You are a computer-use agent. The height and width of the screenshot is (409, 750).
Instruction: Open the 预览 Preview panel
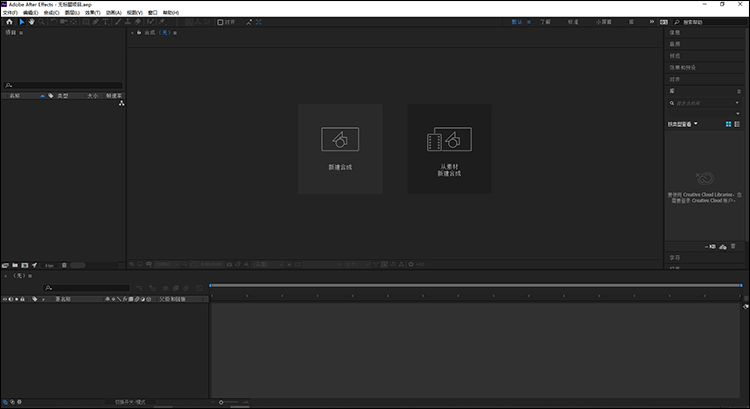pos(674,56)
